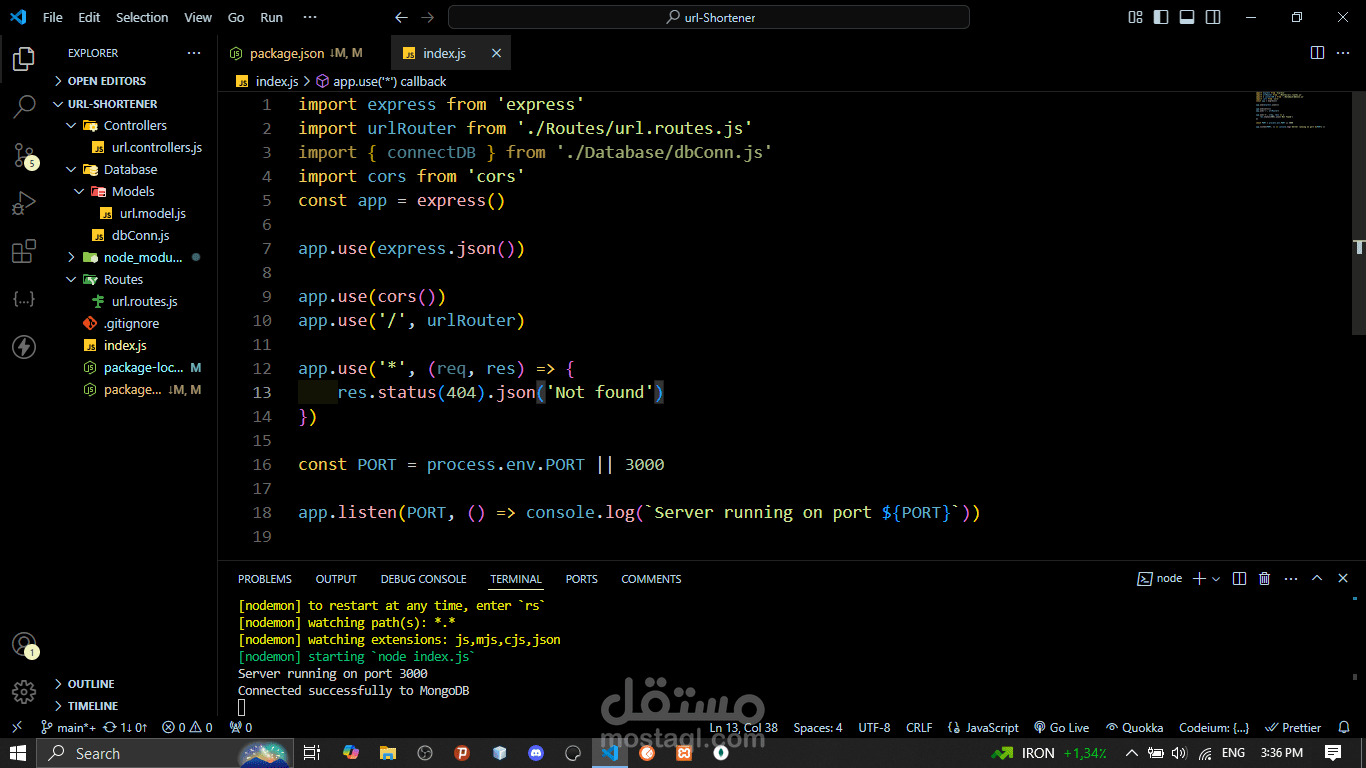Viewport: 1366px width, 768px height.
Task: Expand the node_modules folder
Action: (x=71, y=257)
